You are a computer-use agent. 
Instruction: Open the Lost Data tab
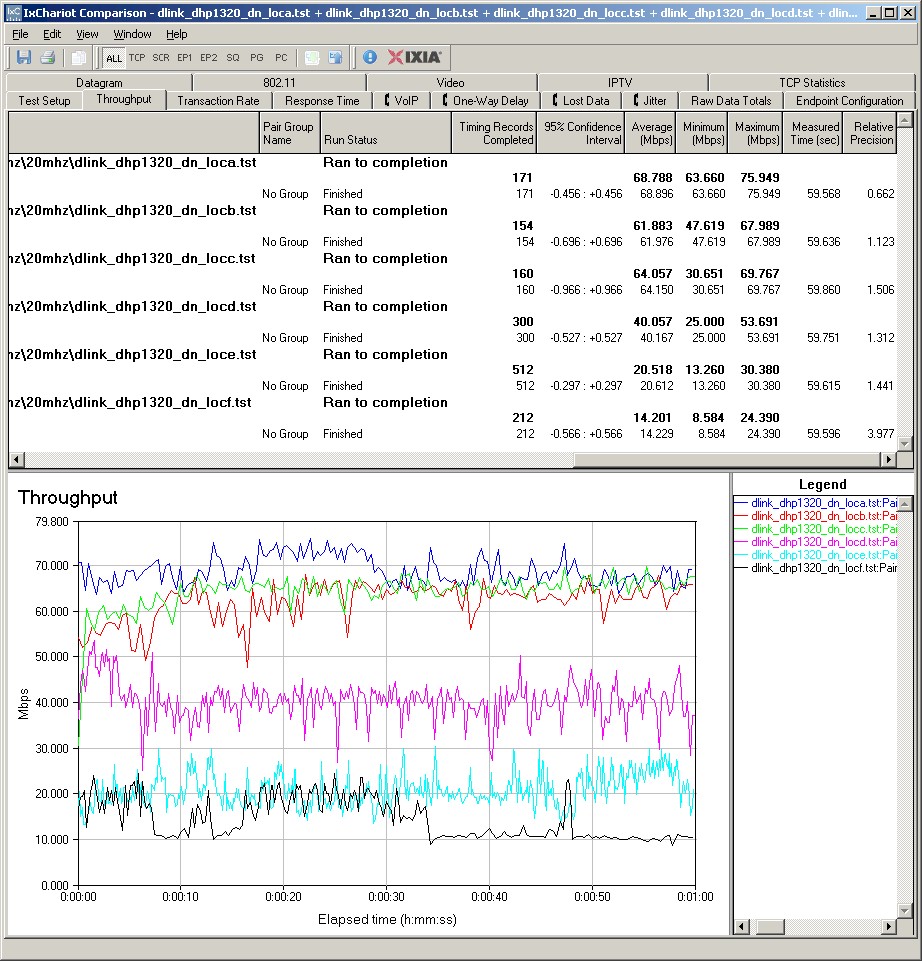(x=581, y=101)
